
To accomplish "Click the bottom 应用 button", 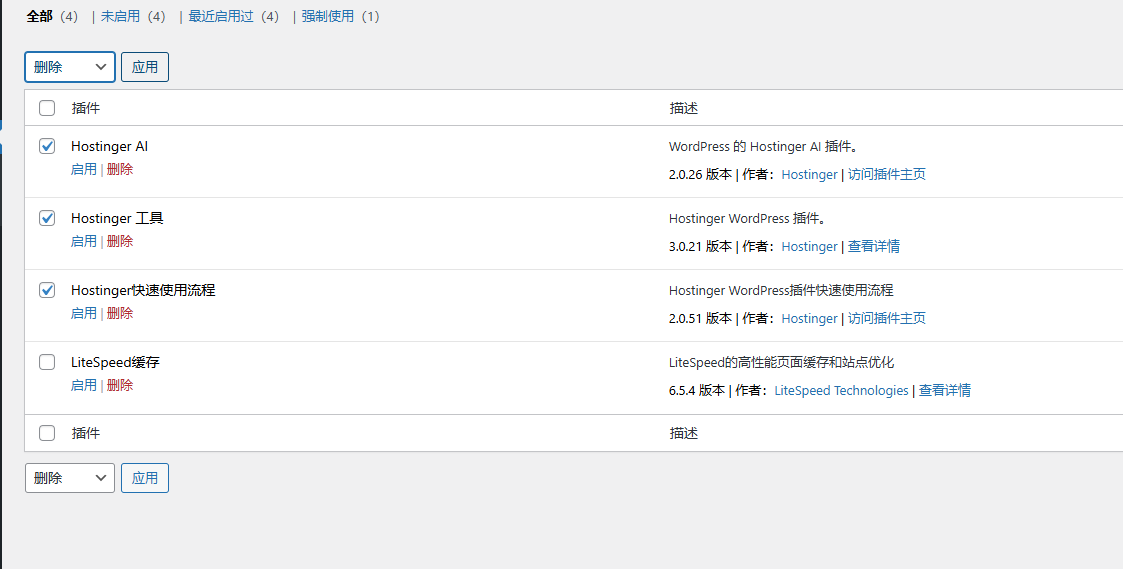I will 145,478.
